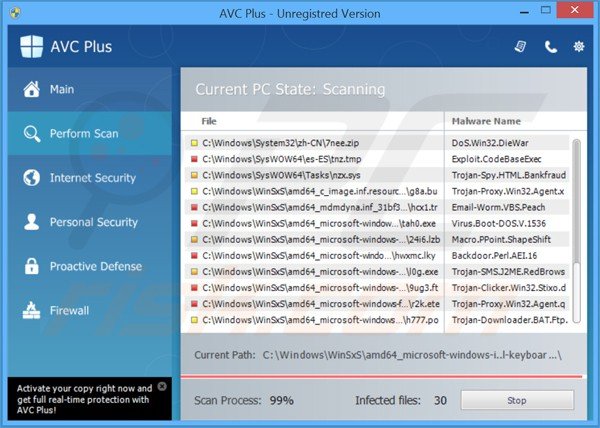Click the File column header
The width and height of the screenshot is (600, 428).
coord(209,121)
